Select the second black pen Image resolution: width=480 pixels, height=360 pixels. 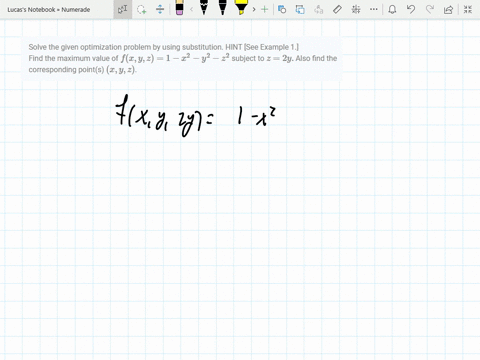coord(223,8)
